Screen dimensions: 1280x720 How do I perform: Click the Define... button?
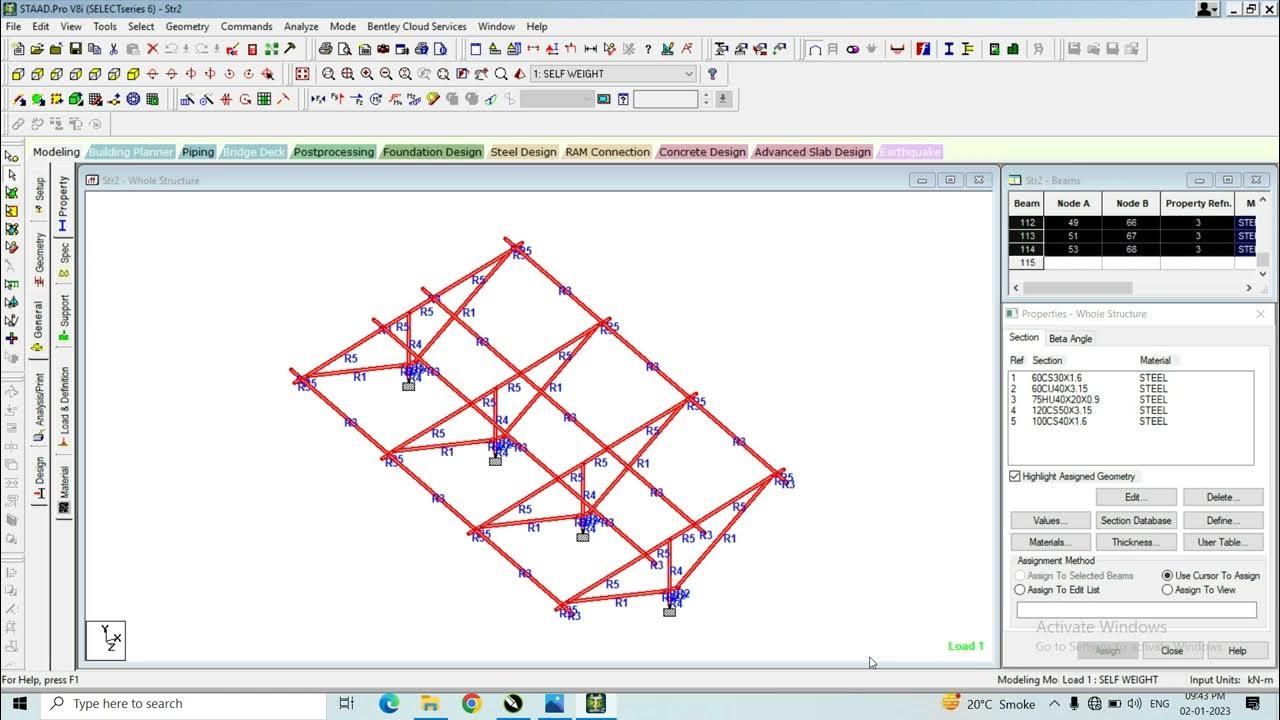(1222, 520)
